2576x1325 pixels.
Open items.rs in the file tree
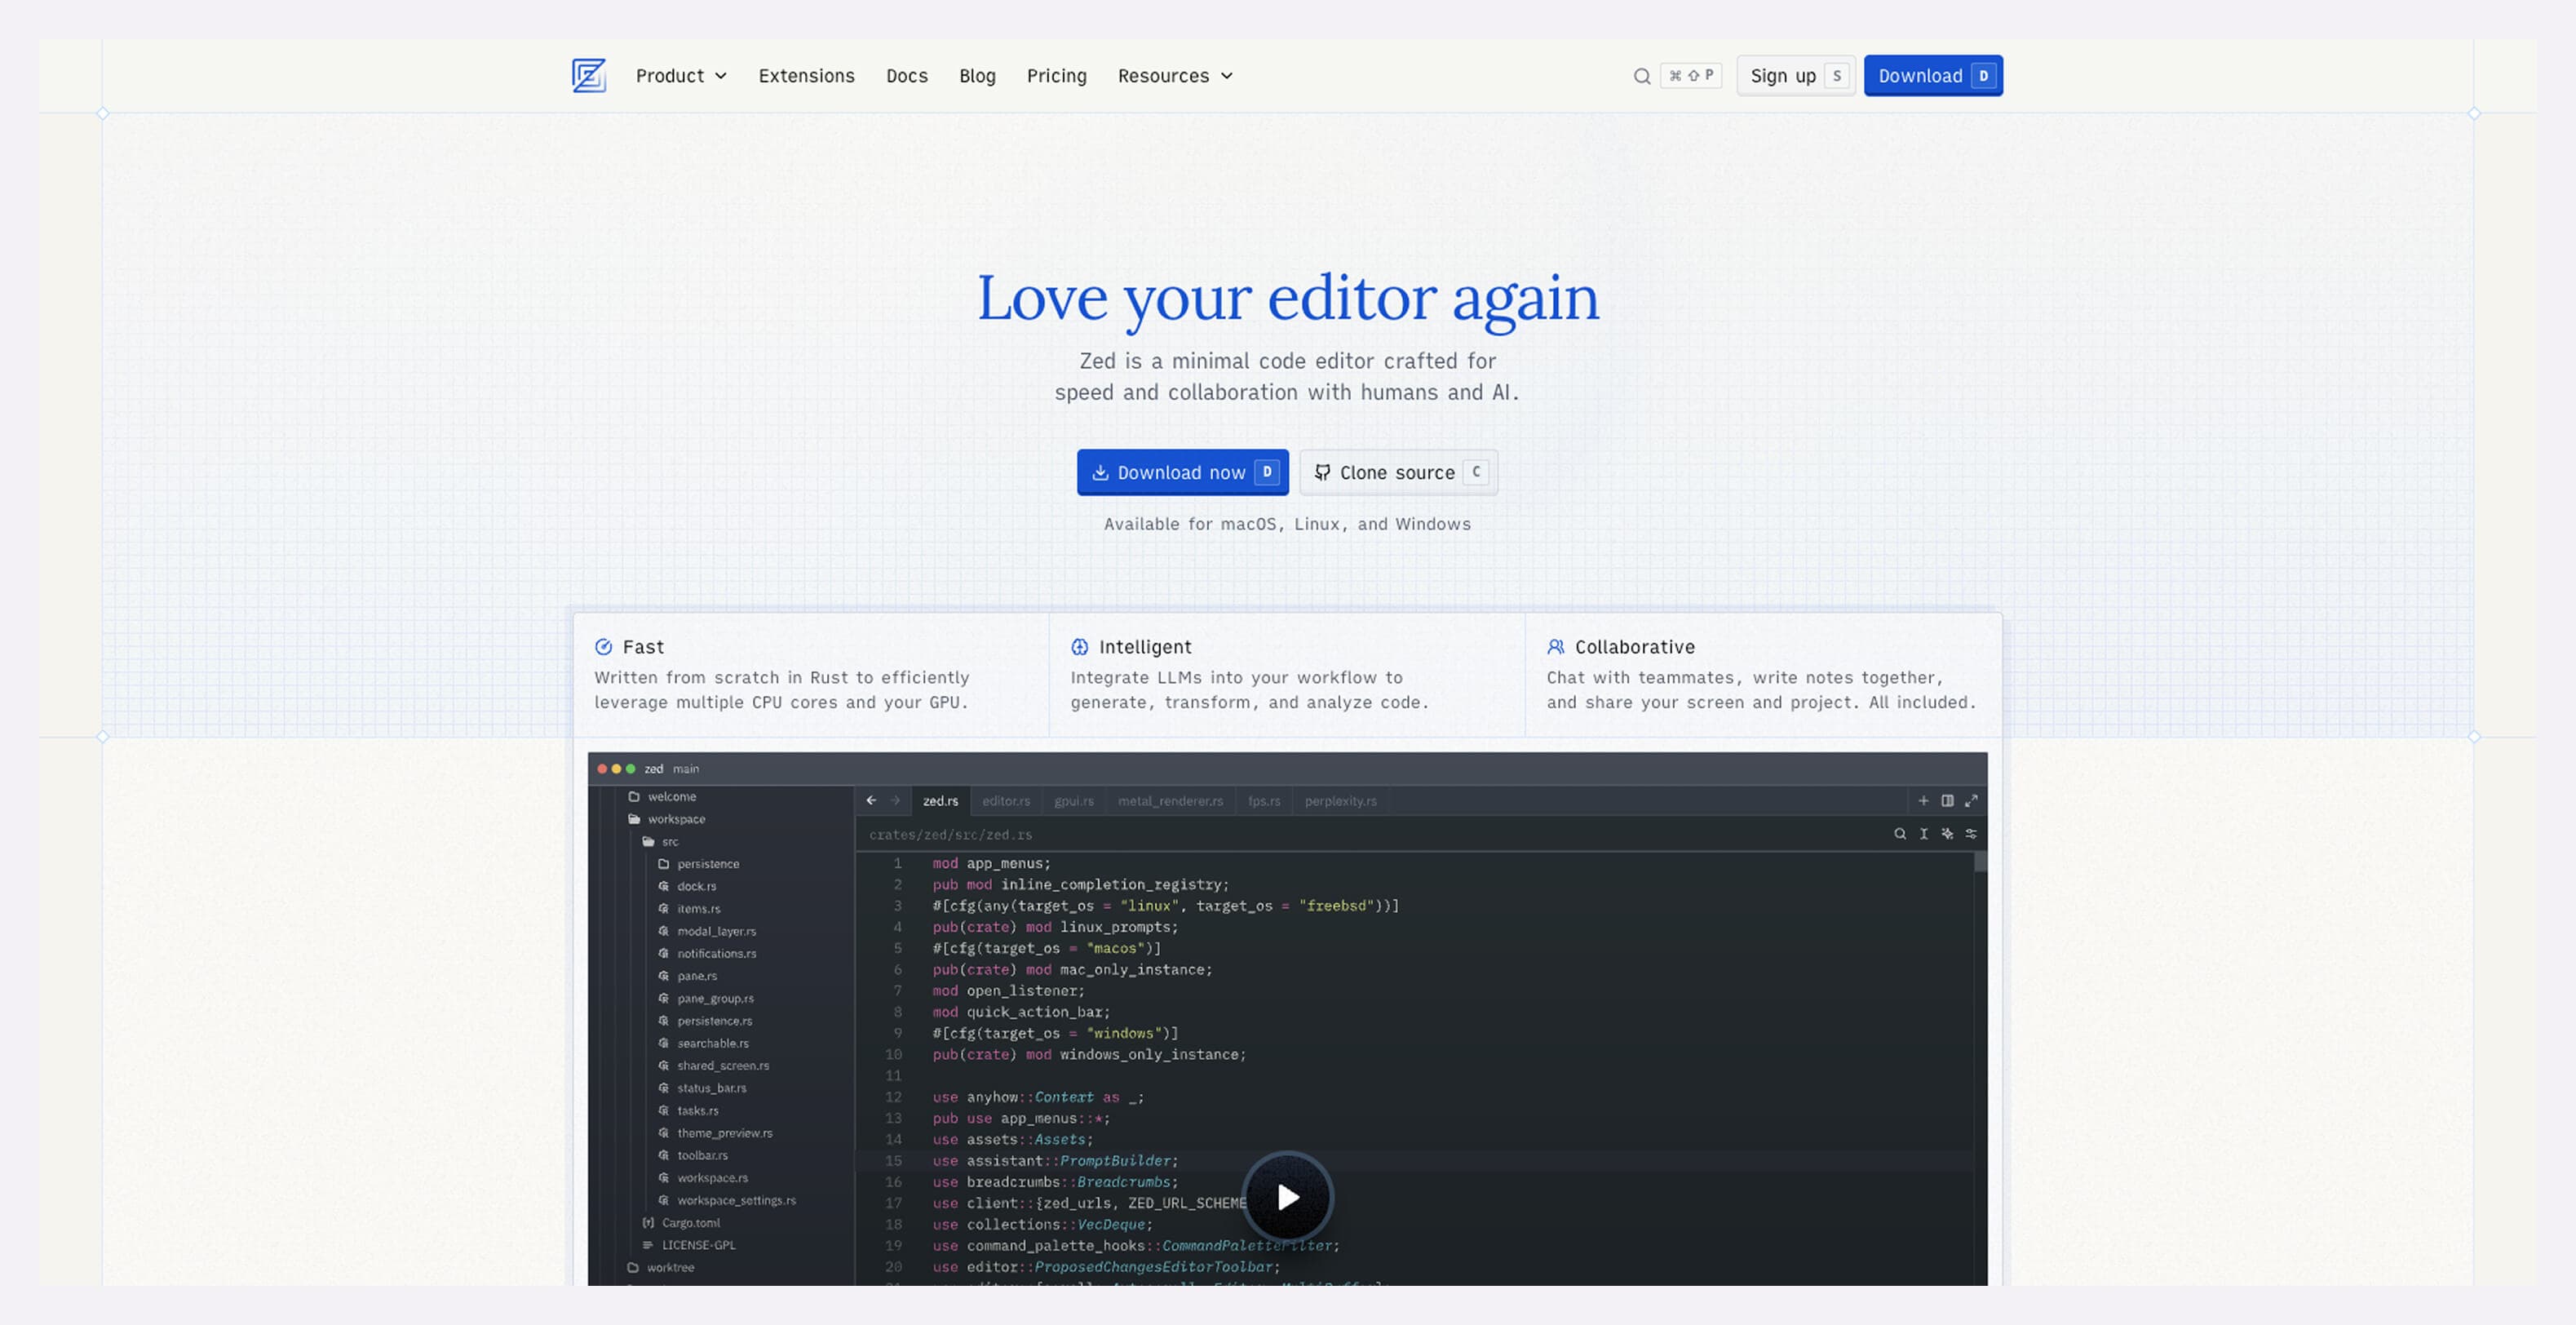pyautogui.click(x=689, y=909)
